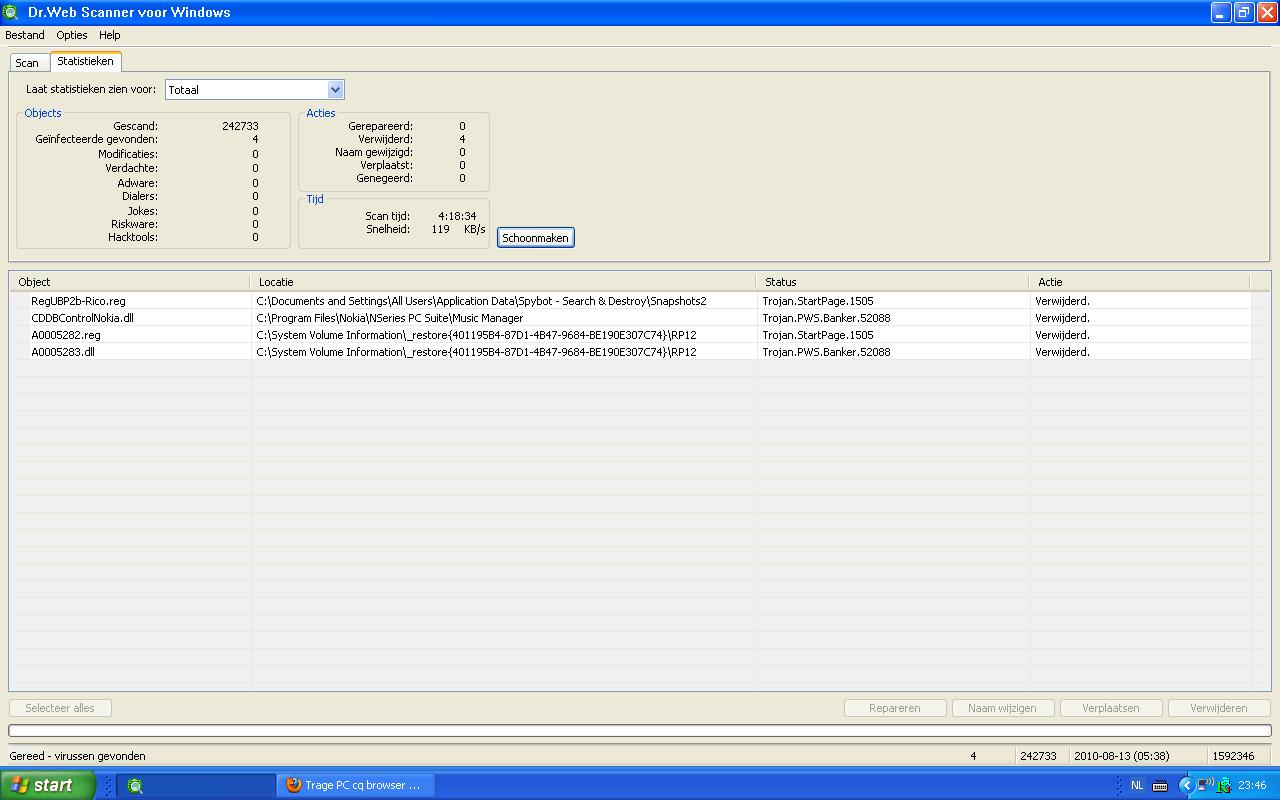Switch to the Firefox 'Trage PC cq browser' taskbar item

pyautogui.click(x=355, y=785)
